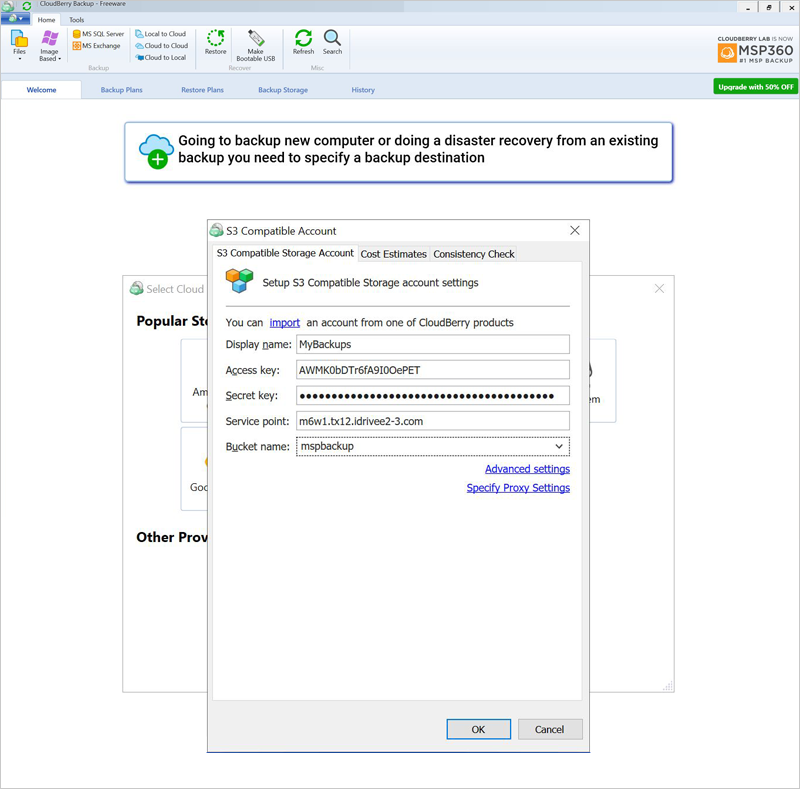Image resolution: width=800 pixels, height=789 pixels.
Task: Choose MS Exchange backup
Action: (x=96, y=46)
